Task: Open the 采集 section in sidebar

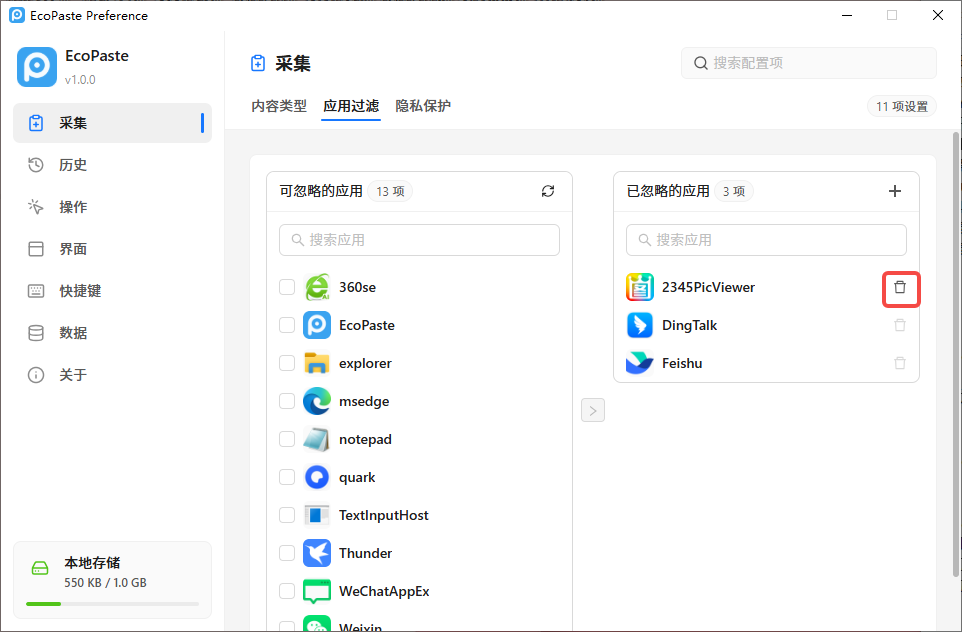Action: 112,123
